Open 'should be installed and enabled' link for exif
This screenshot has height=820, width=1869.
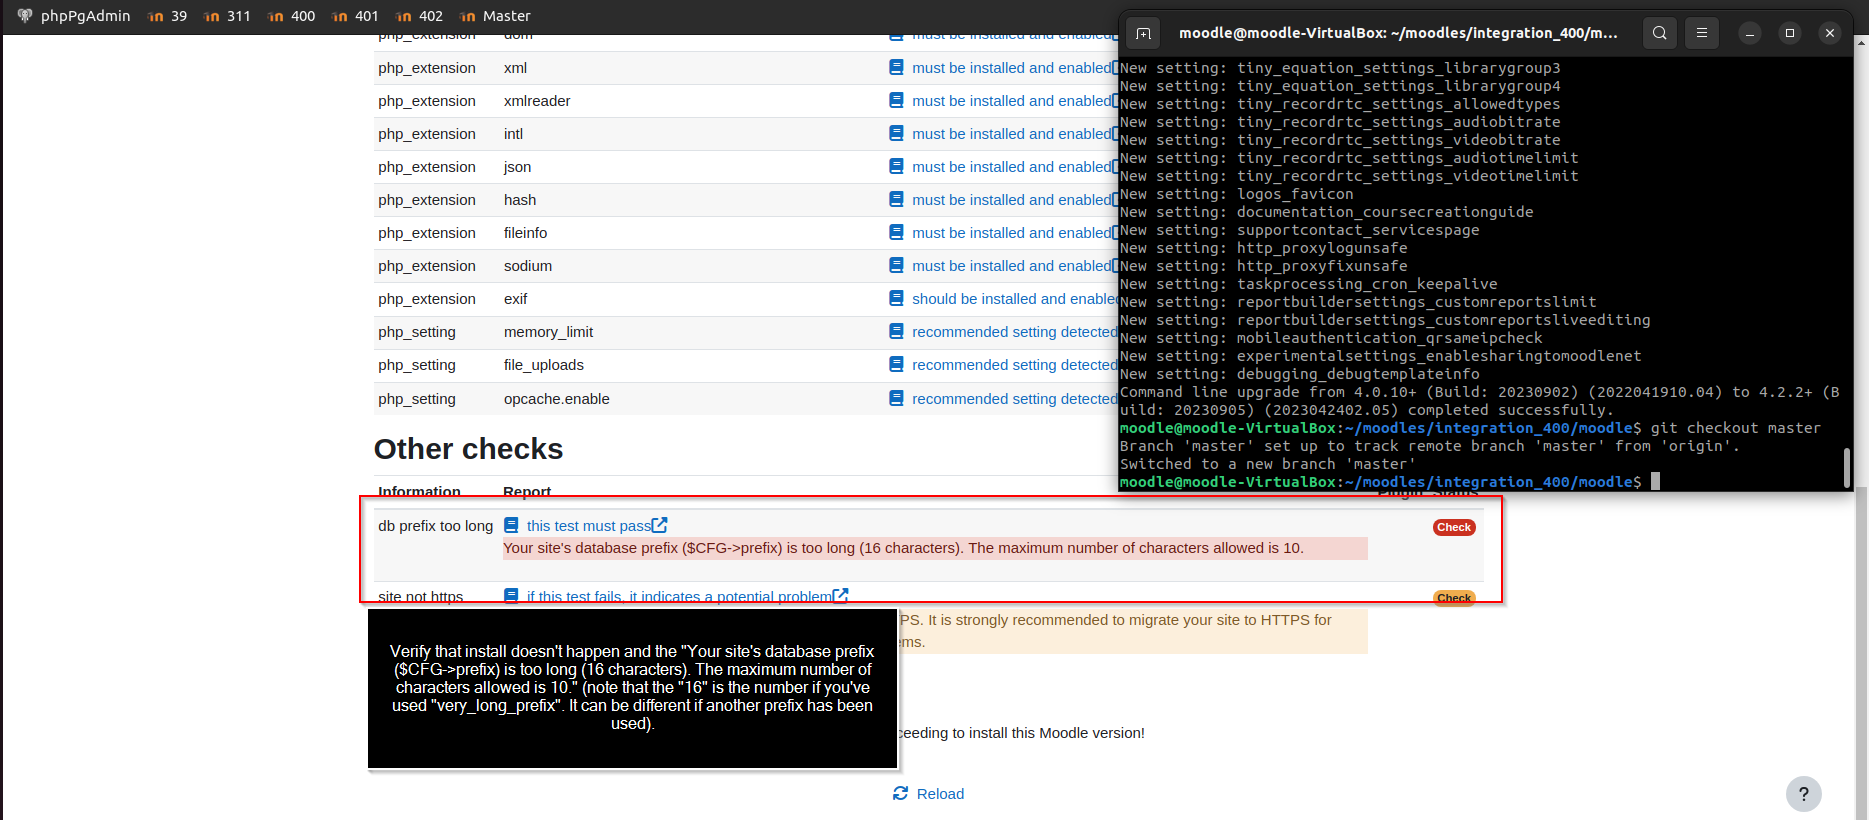(x=1014, y=299)
